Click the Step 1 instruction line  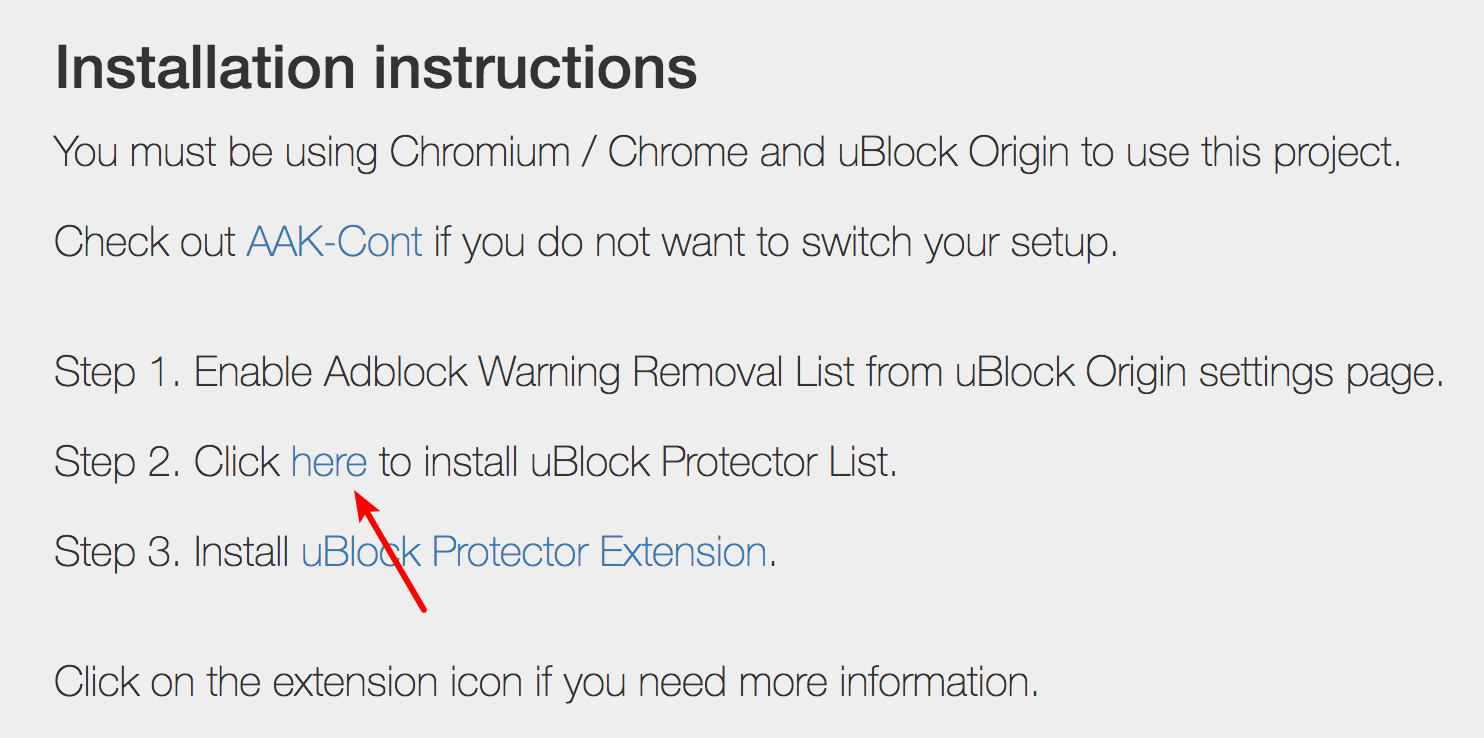tap(749, 373)
